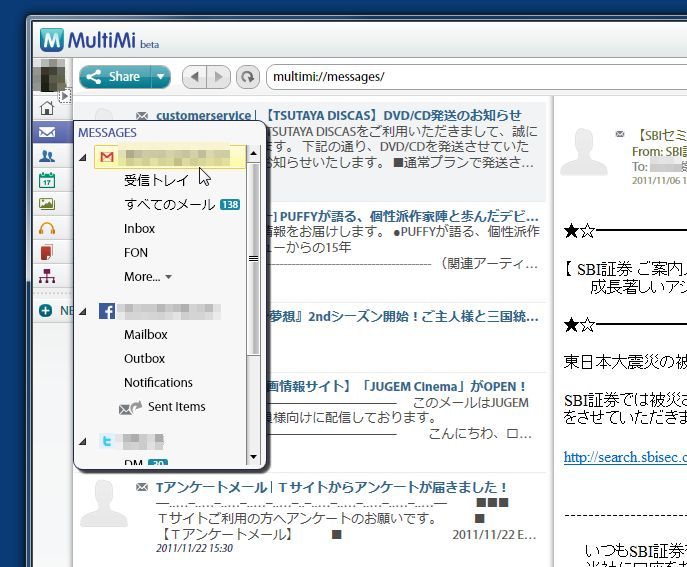Click the multimi://messages/ address field

(476, 77)
